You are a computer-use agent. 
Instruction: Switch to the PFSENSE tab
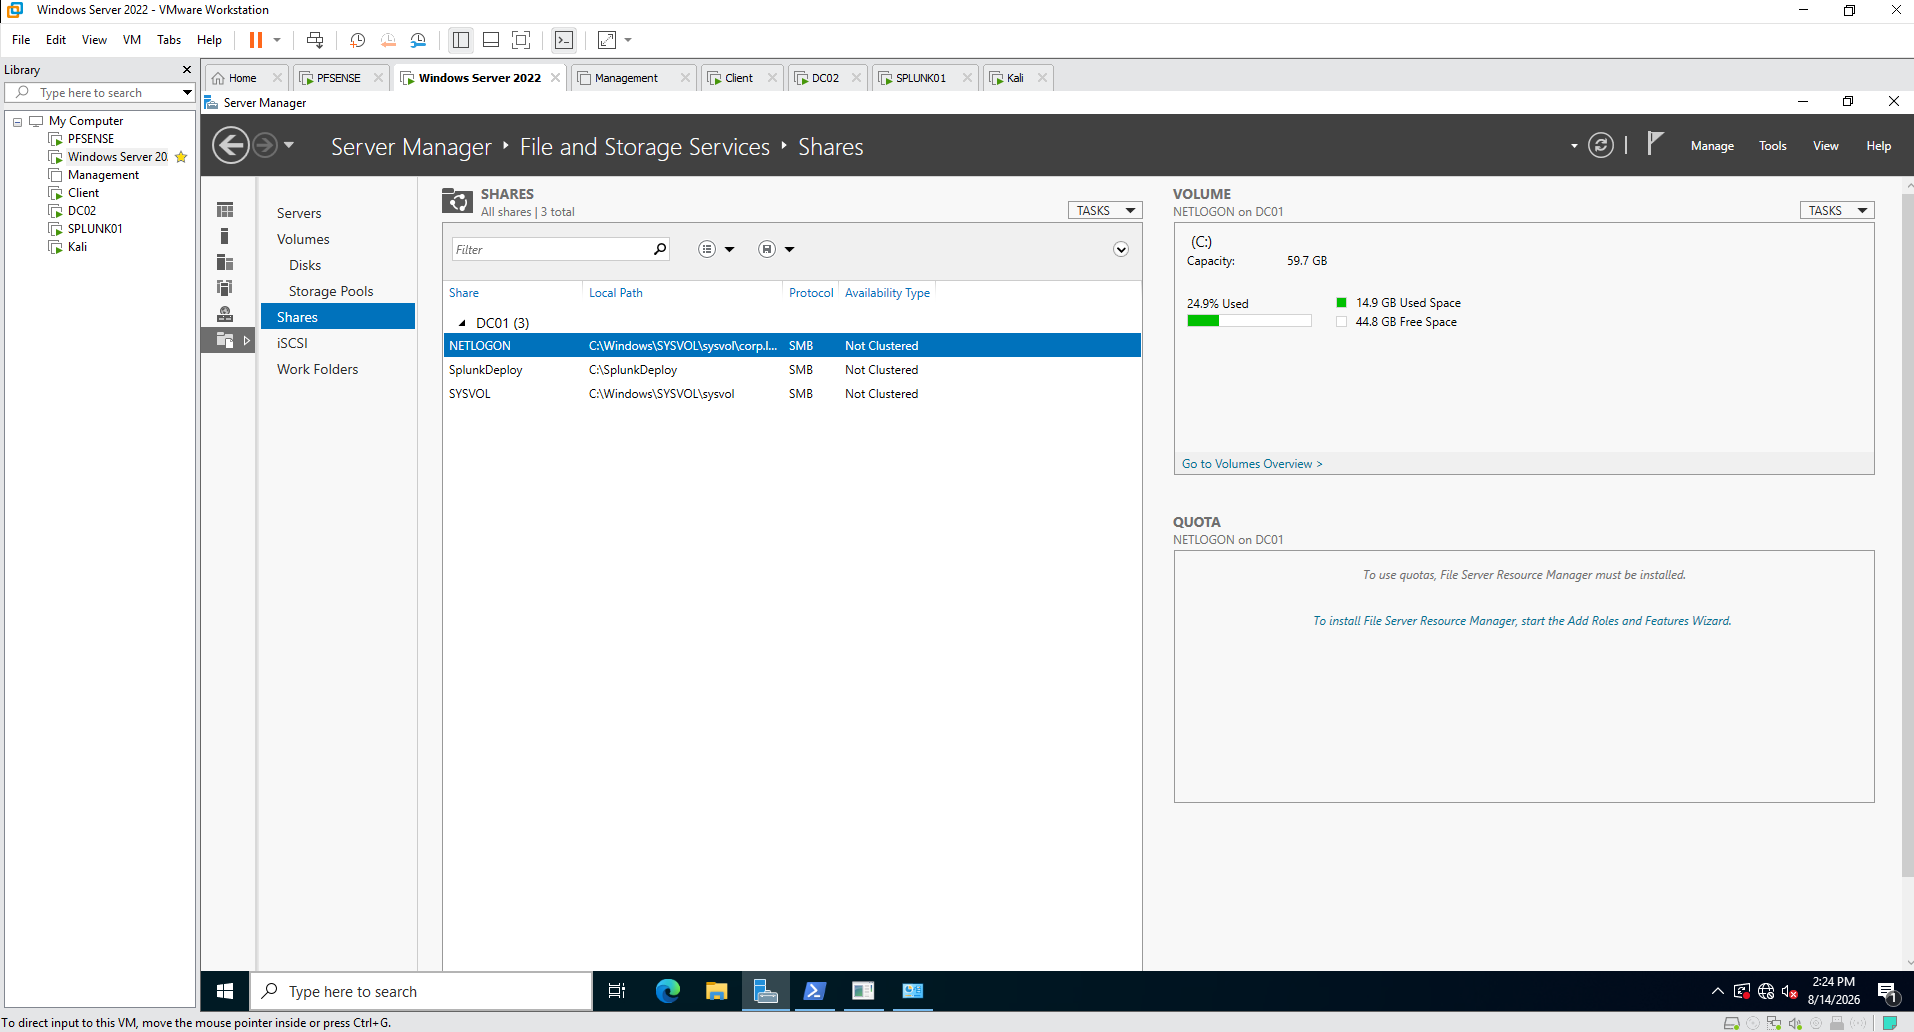pyautogui.click(x=338, y=78)
